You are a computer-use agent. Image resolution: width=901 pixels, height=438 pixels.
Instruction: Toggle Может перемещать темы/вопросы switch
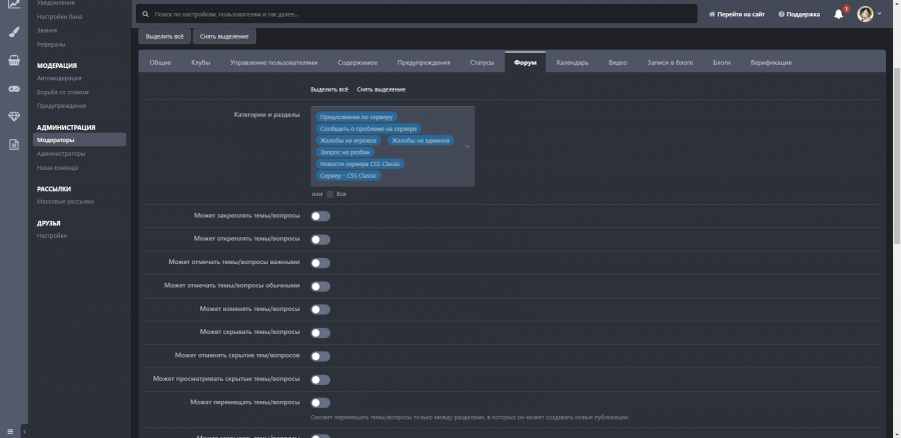[321, 403]
